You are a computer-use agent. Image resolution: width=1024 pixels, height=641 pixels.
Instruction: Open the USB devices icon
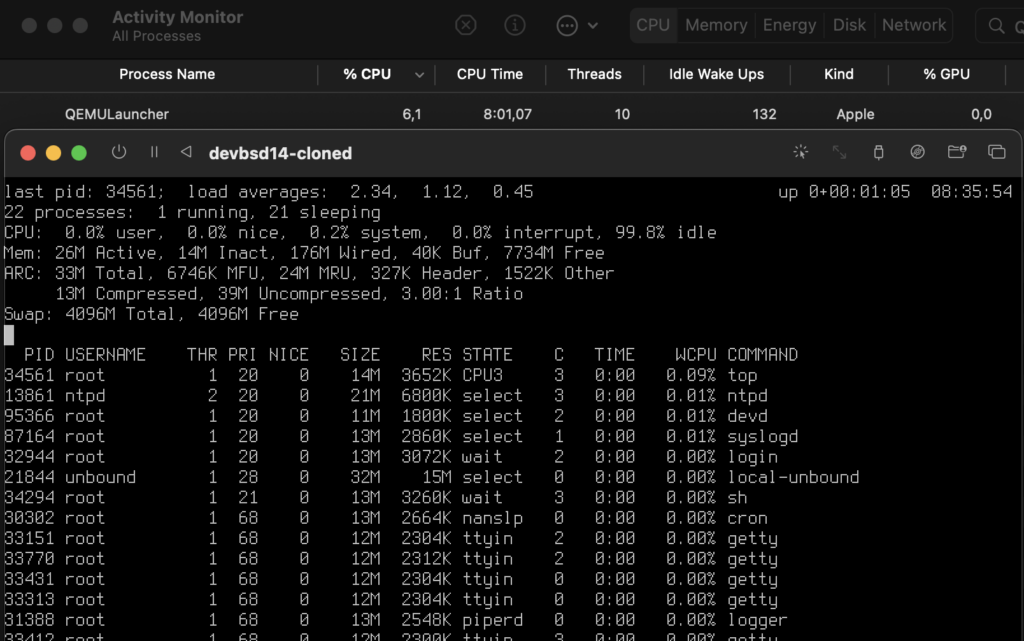[878, 151]
